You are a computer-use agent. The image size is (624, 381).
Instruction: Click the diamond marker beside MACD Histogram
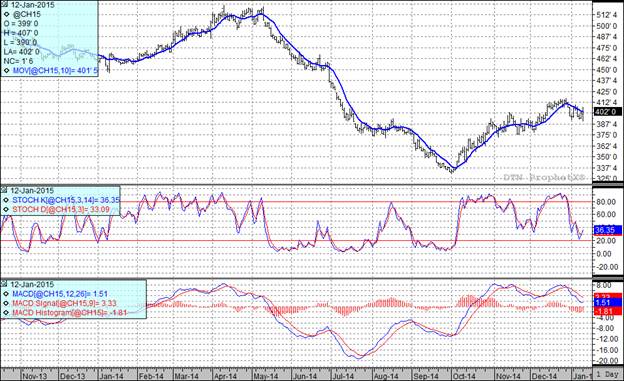[x=6, y=313]
